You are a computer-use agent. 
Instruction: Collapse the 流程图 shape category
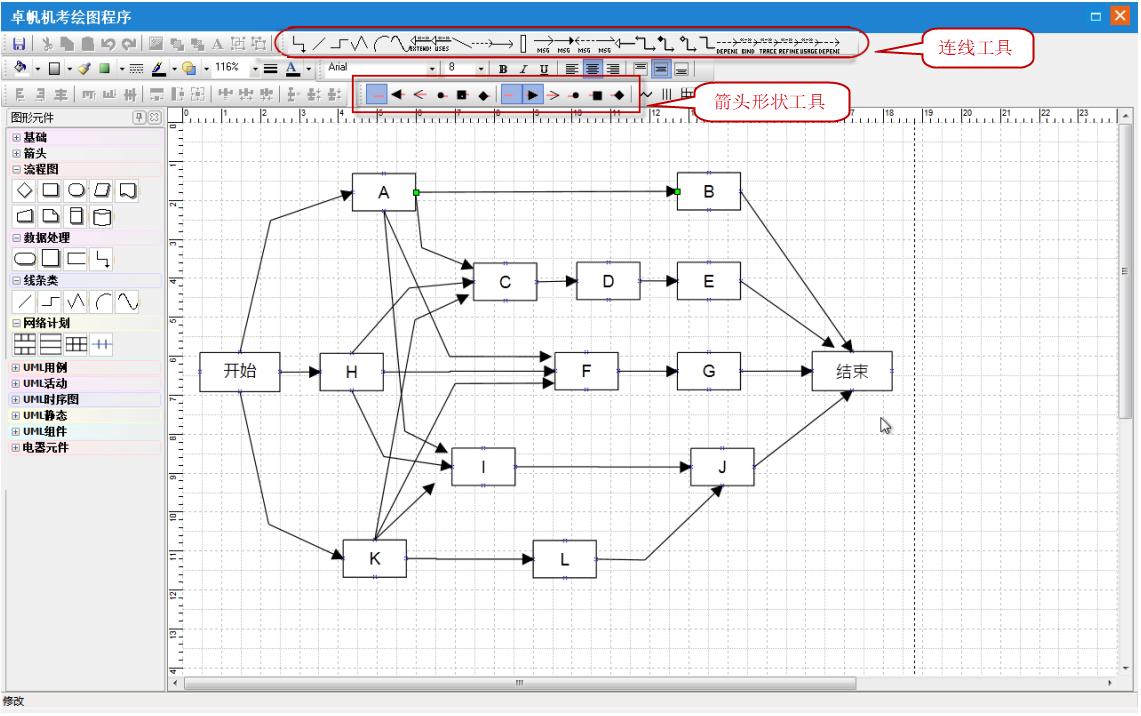16,169
